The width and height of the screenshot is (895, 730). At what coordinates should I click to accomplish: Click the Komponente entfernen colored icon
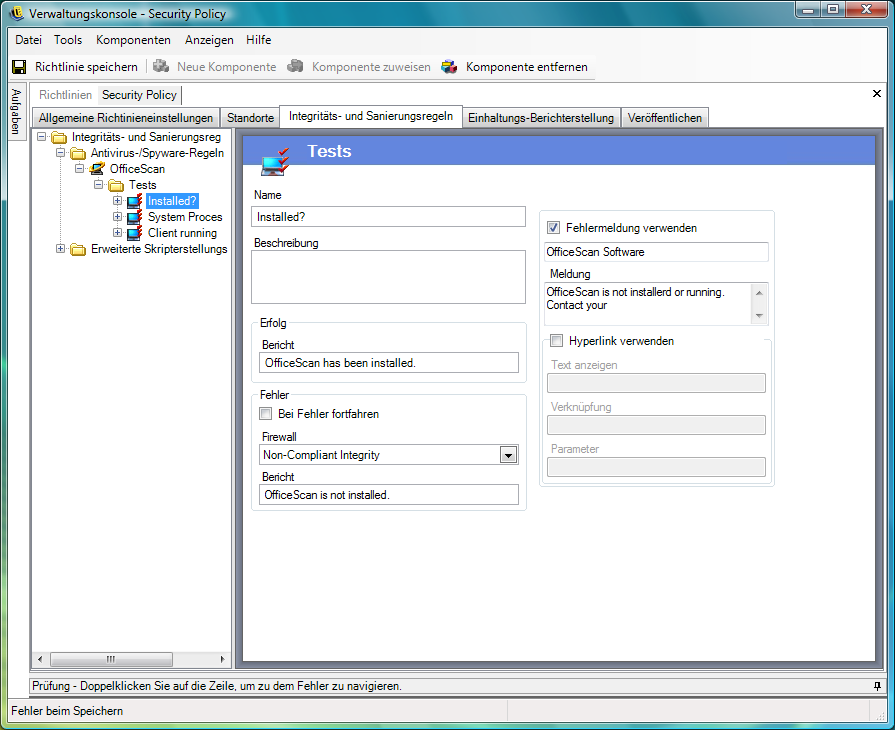click(449, 67)
